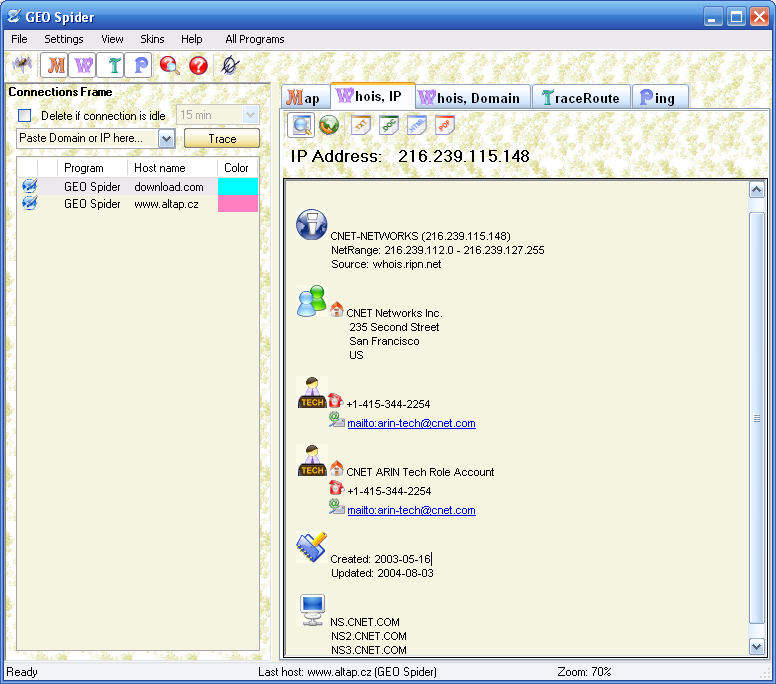Open the Settings menu
The width and height of the screenshot is (776, 684).
(64, 39)
